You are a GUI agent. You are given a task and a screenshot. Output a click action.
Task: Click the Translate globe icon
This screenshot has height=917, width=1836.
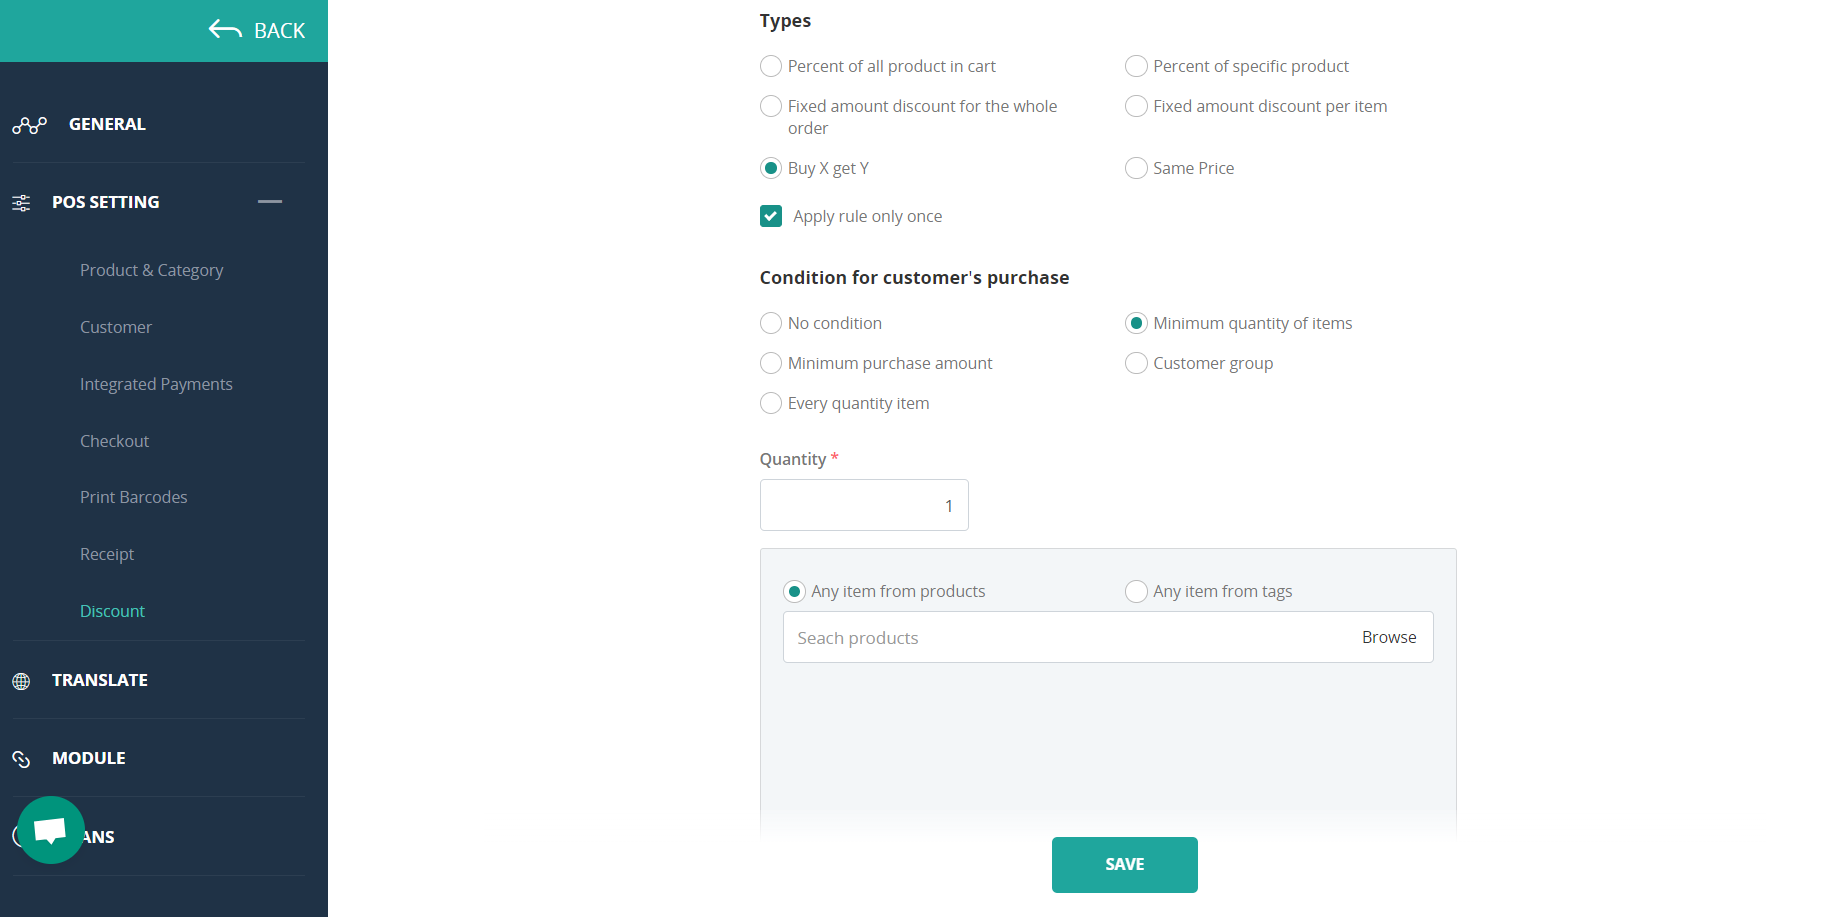[21, 681]
